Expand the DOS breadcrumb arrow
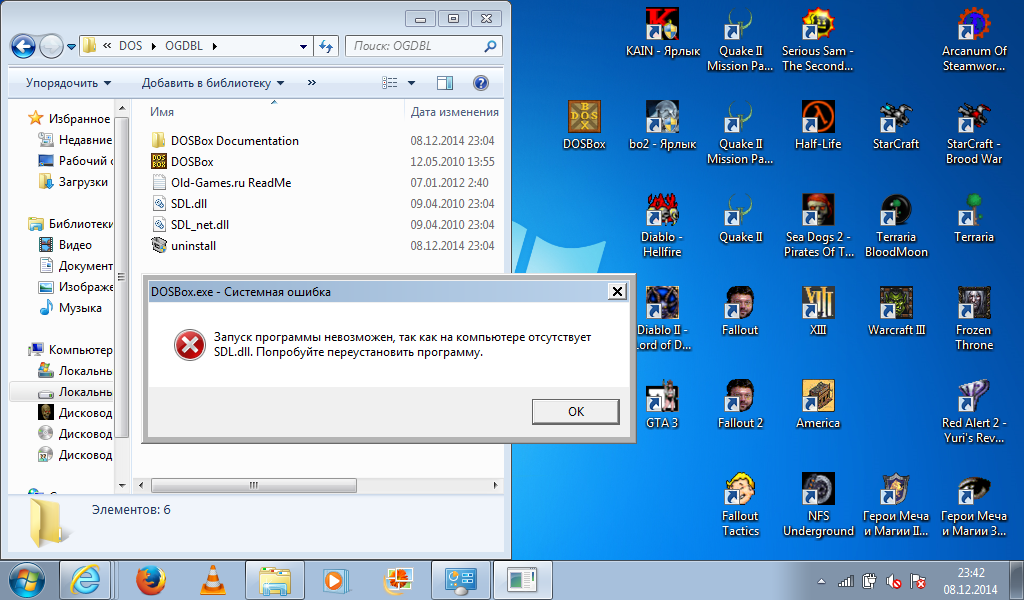This screenshot has width=1024, height=600. pyautogui.click(x=153, y=46)
